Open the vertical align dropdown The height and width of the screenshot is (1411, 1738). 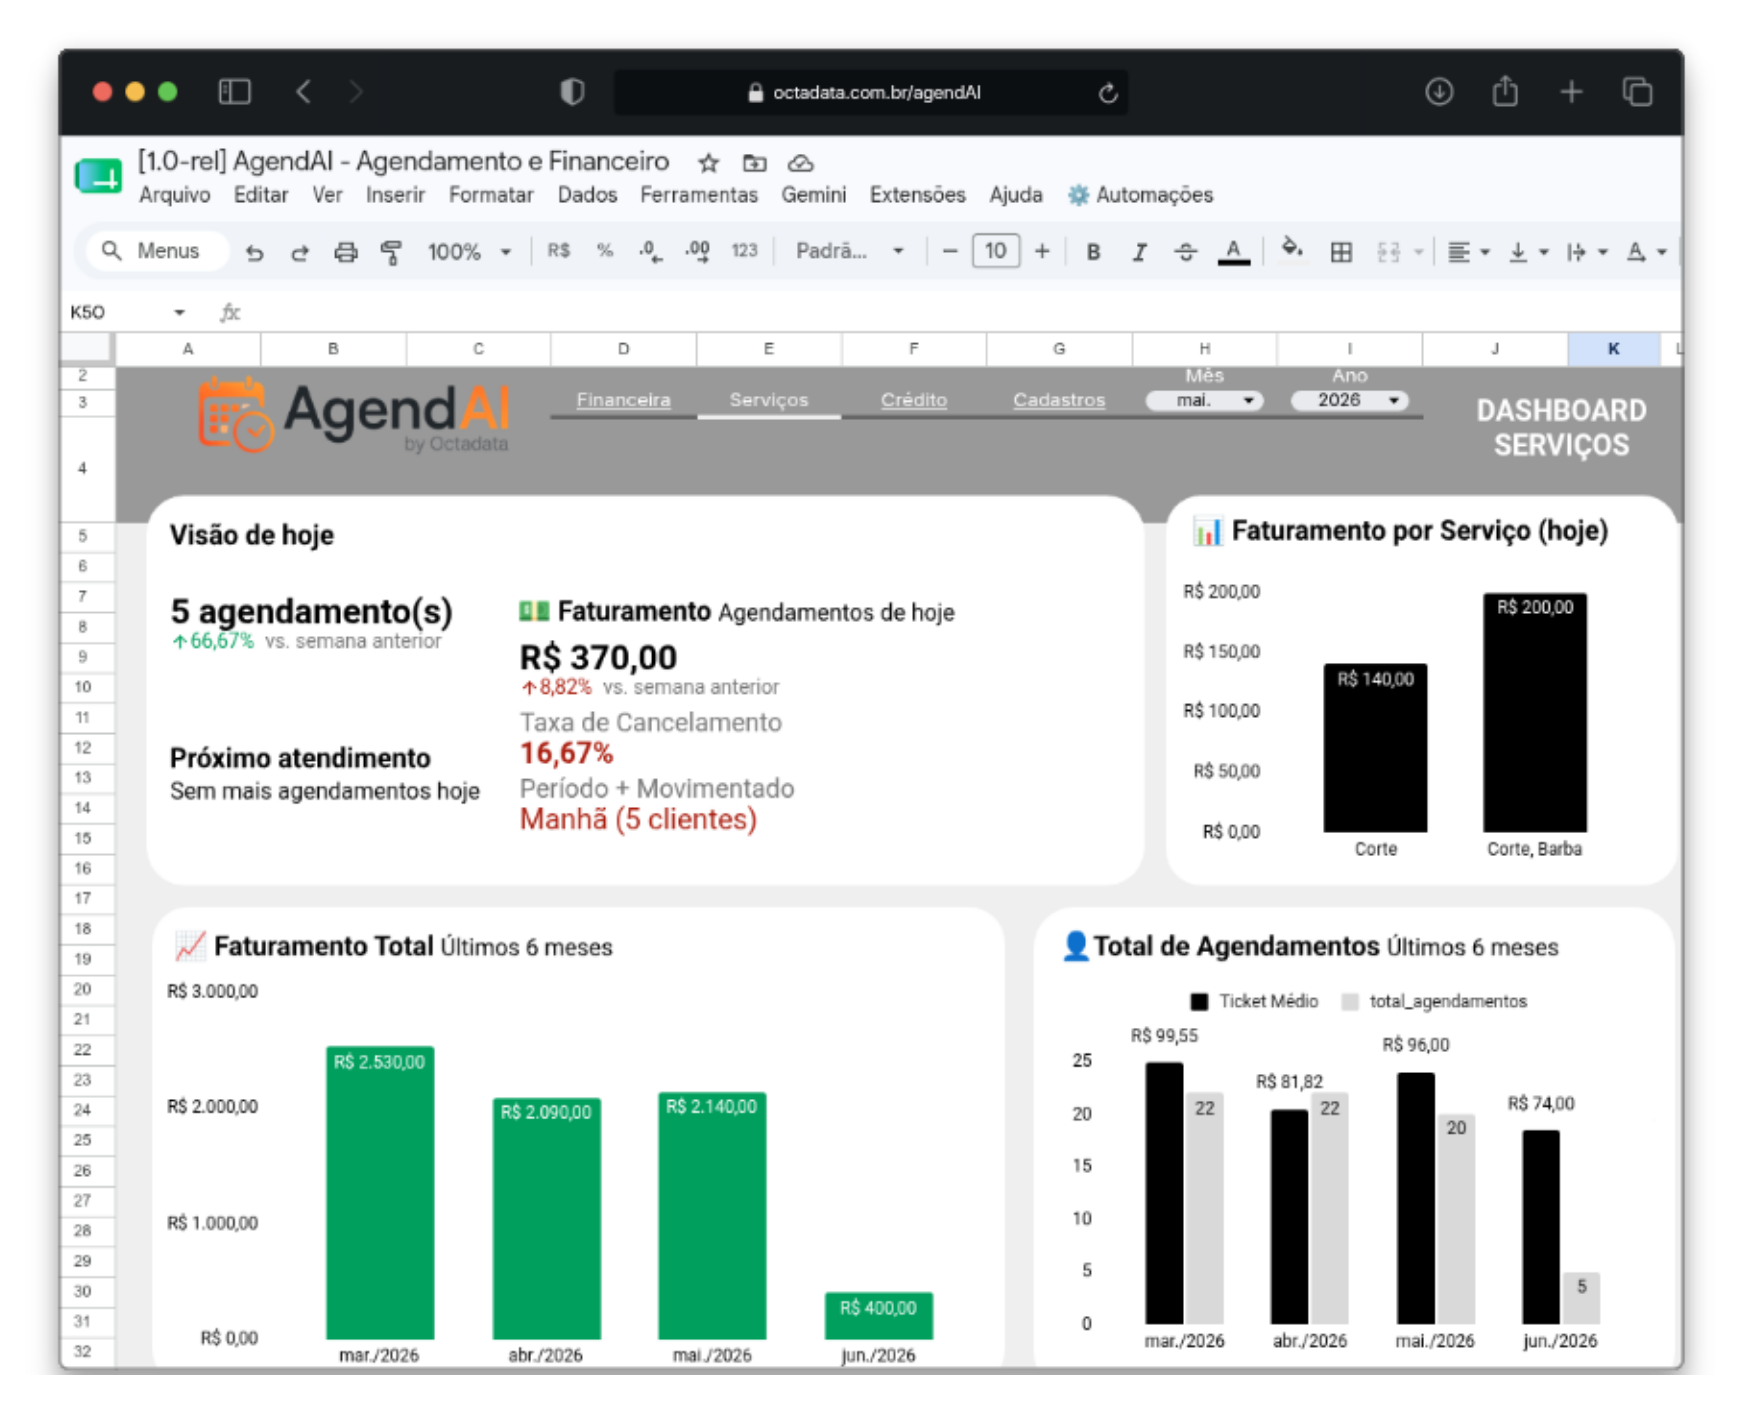(1529, 252)
